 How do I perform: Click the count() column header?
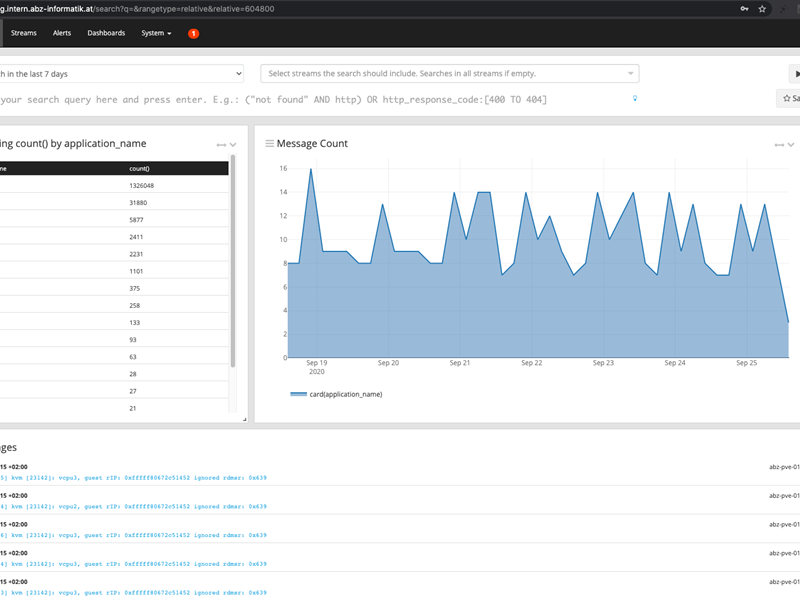click(140, 169)
